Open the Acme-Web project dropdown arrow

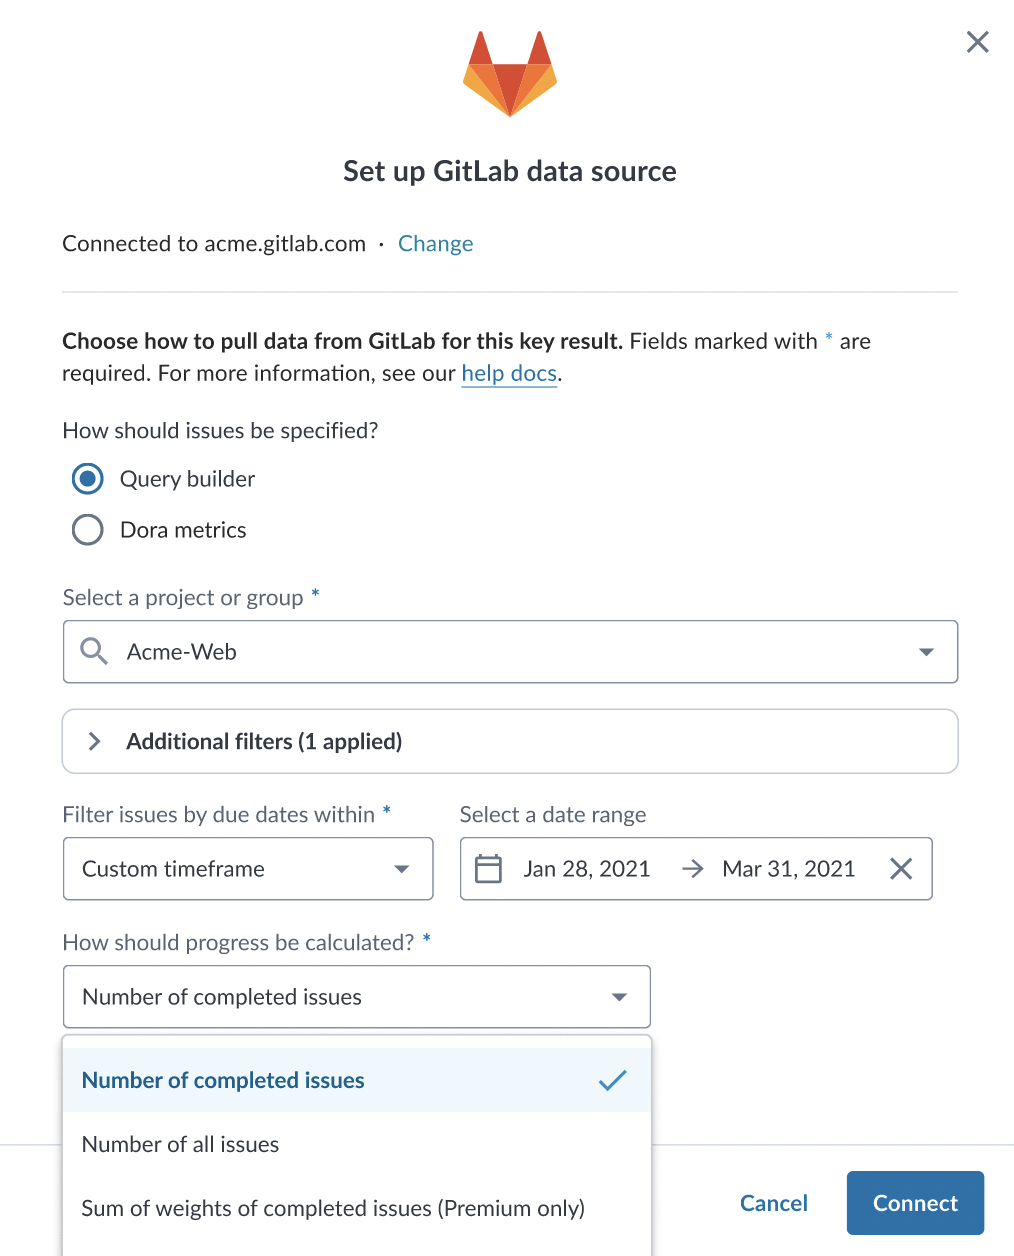(x=926, y=652)
